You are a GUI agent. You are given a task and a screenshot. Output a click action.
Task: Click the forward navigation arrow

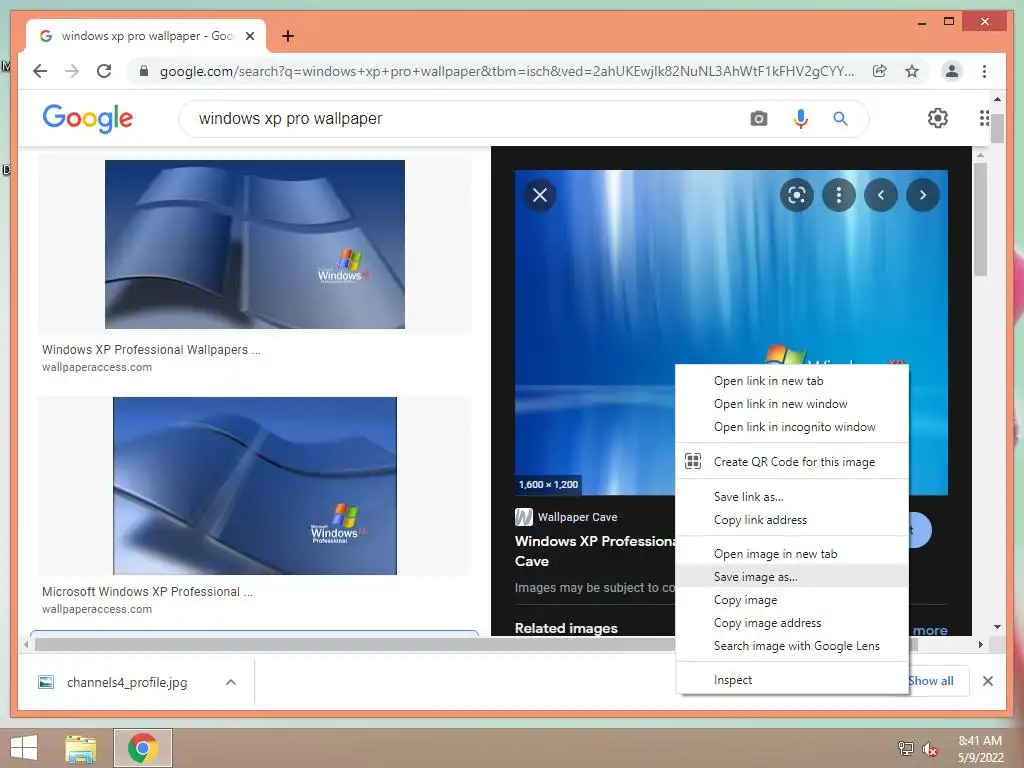[x=72, y=71]
